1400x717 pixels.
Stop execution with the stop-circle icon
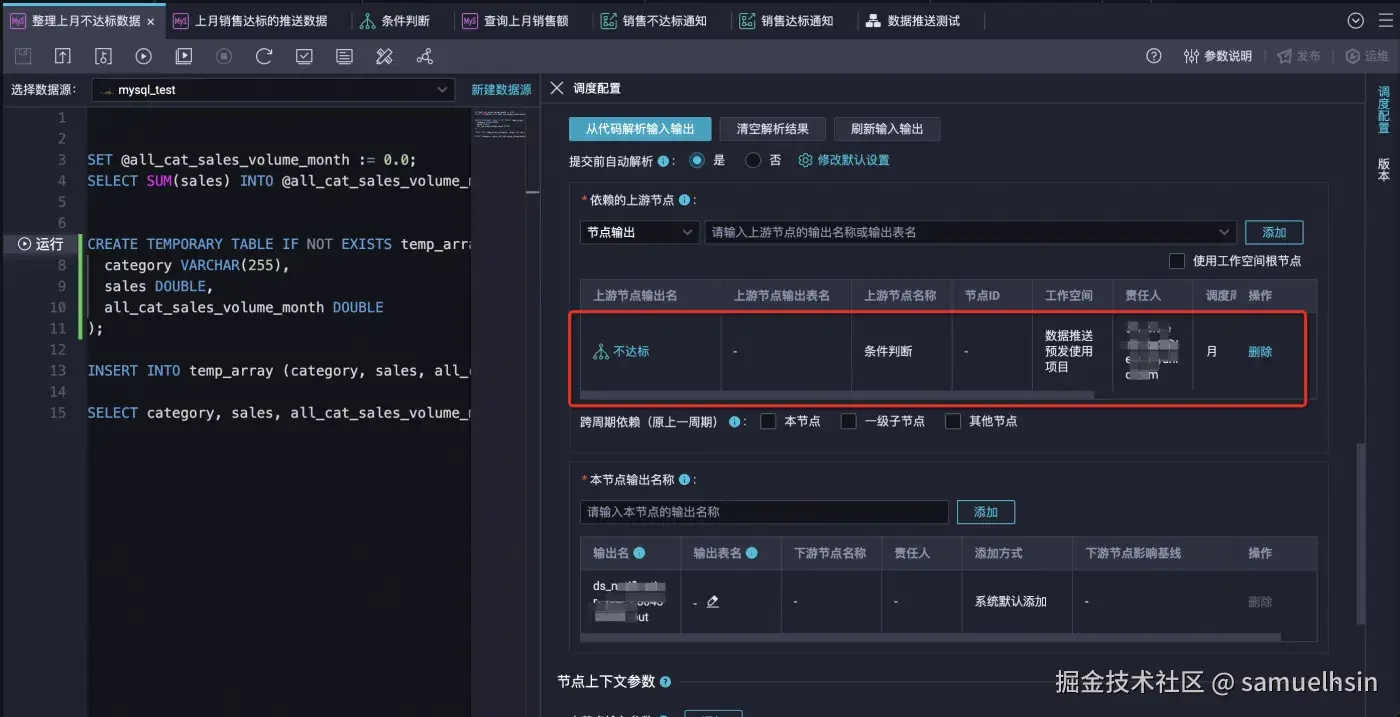224,57
